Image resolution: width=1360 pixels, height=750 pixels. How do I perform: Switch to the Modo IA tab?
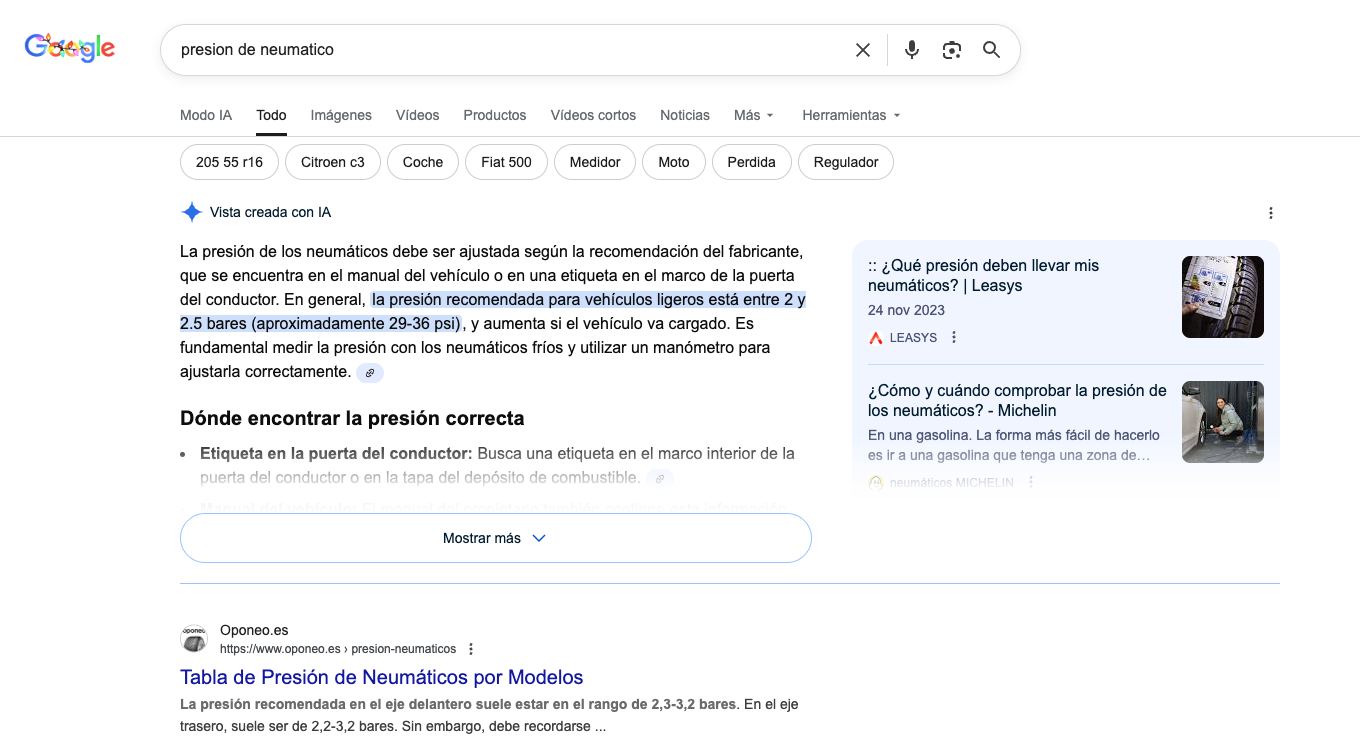(x=206, y=115)
